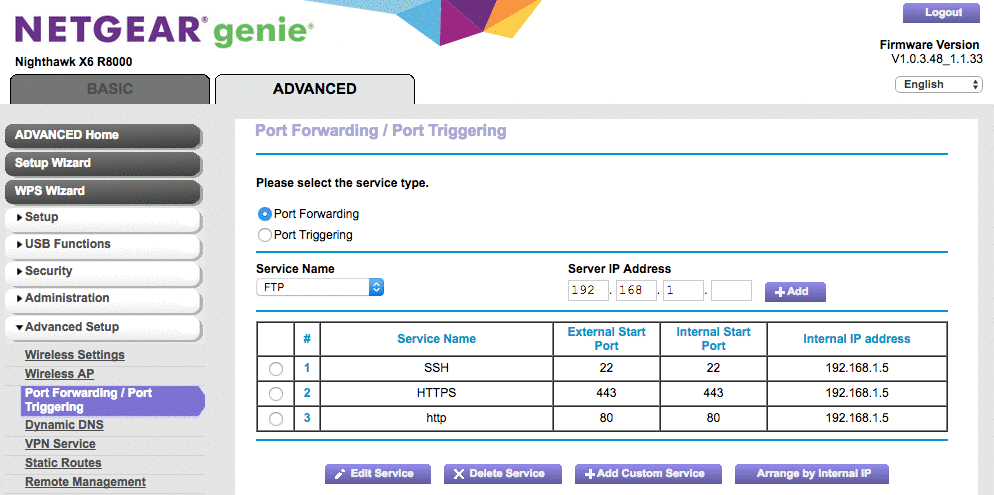Click the Service Name column header
Viewport: 994px width, 495px height.
coord(436,339)
